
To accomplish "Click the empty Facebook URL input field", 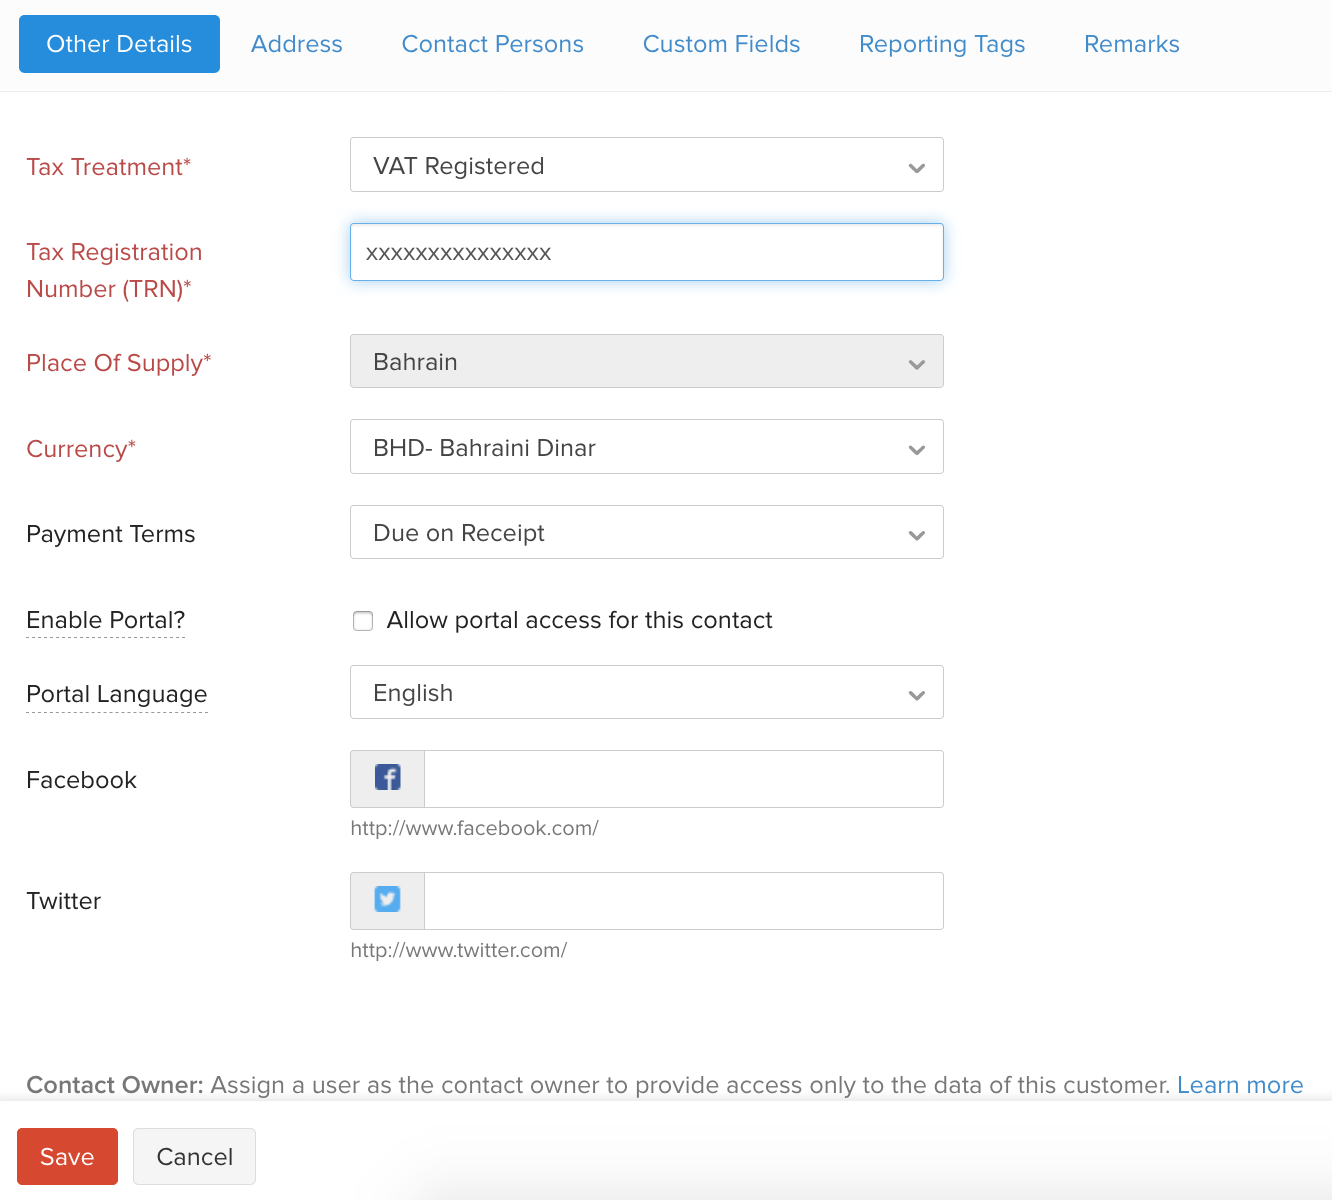I will point(683,778).
